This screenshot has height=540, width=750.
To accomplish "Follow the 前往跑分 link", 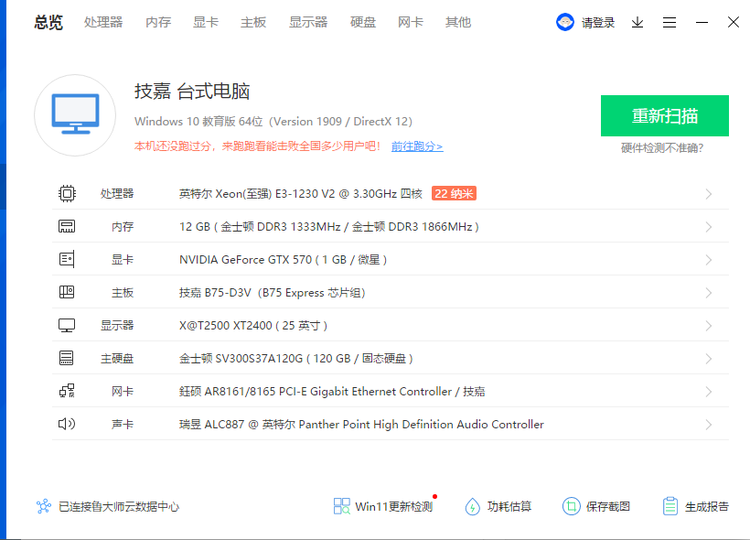I will 416,146.
